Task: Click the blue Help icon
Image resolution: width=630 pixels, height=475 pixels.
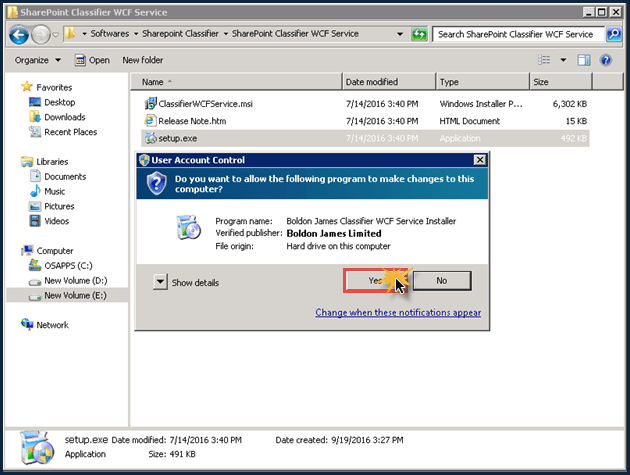Action: 605,60
